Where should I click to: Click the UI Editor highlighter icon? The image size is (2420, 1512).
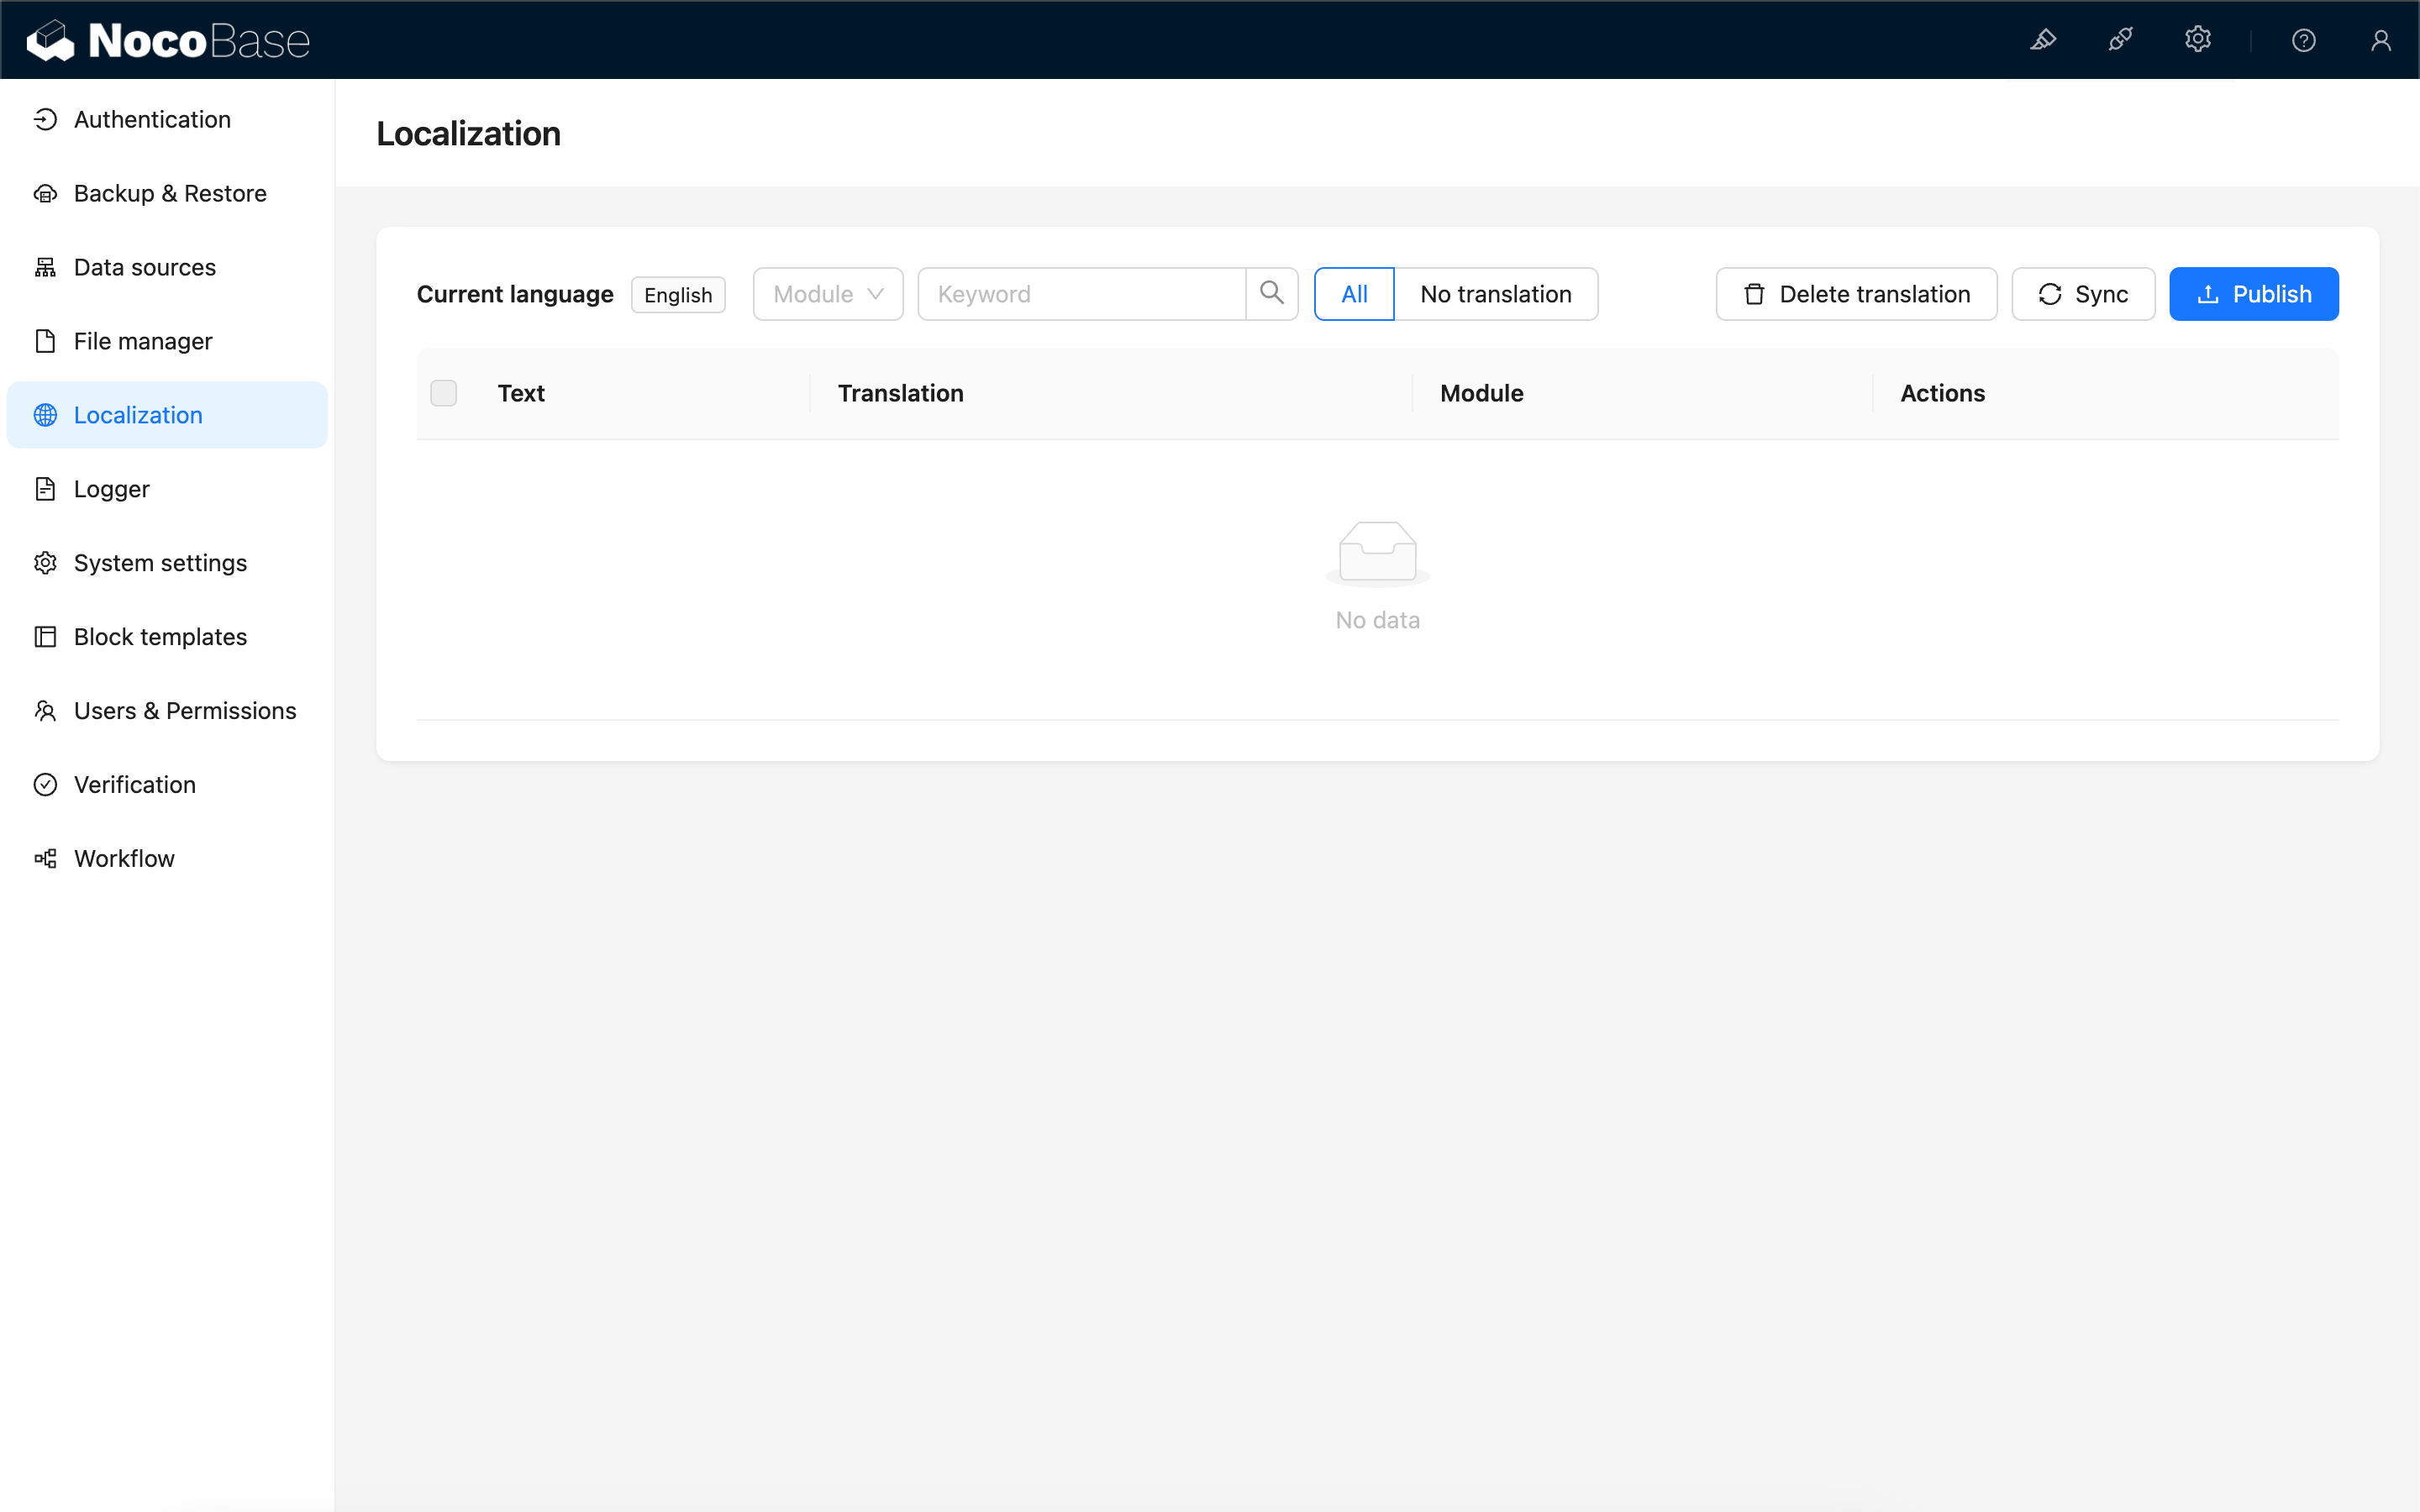point(2043,40)
